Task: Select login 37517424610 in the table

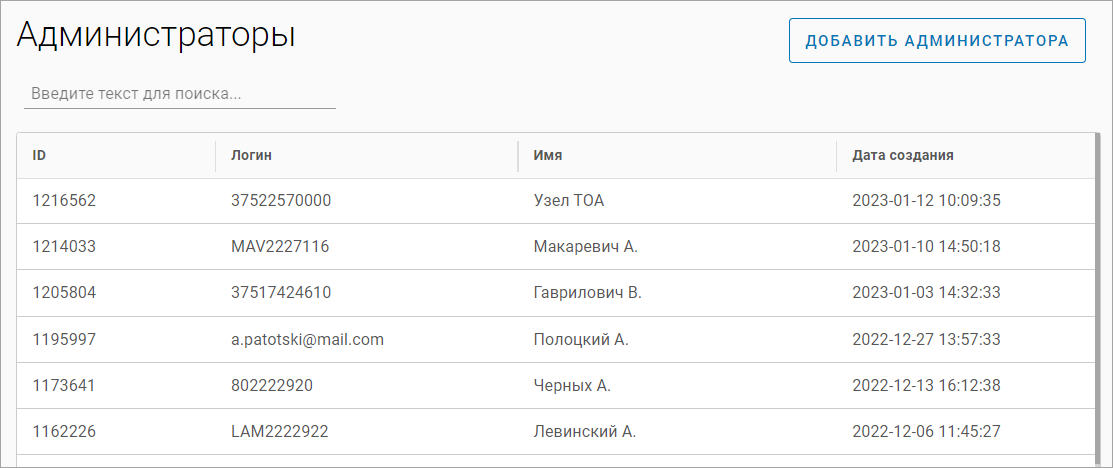Action: point(280,293)
